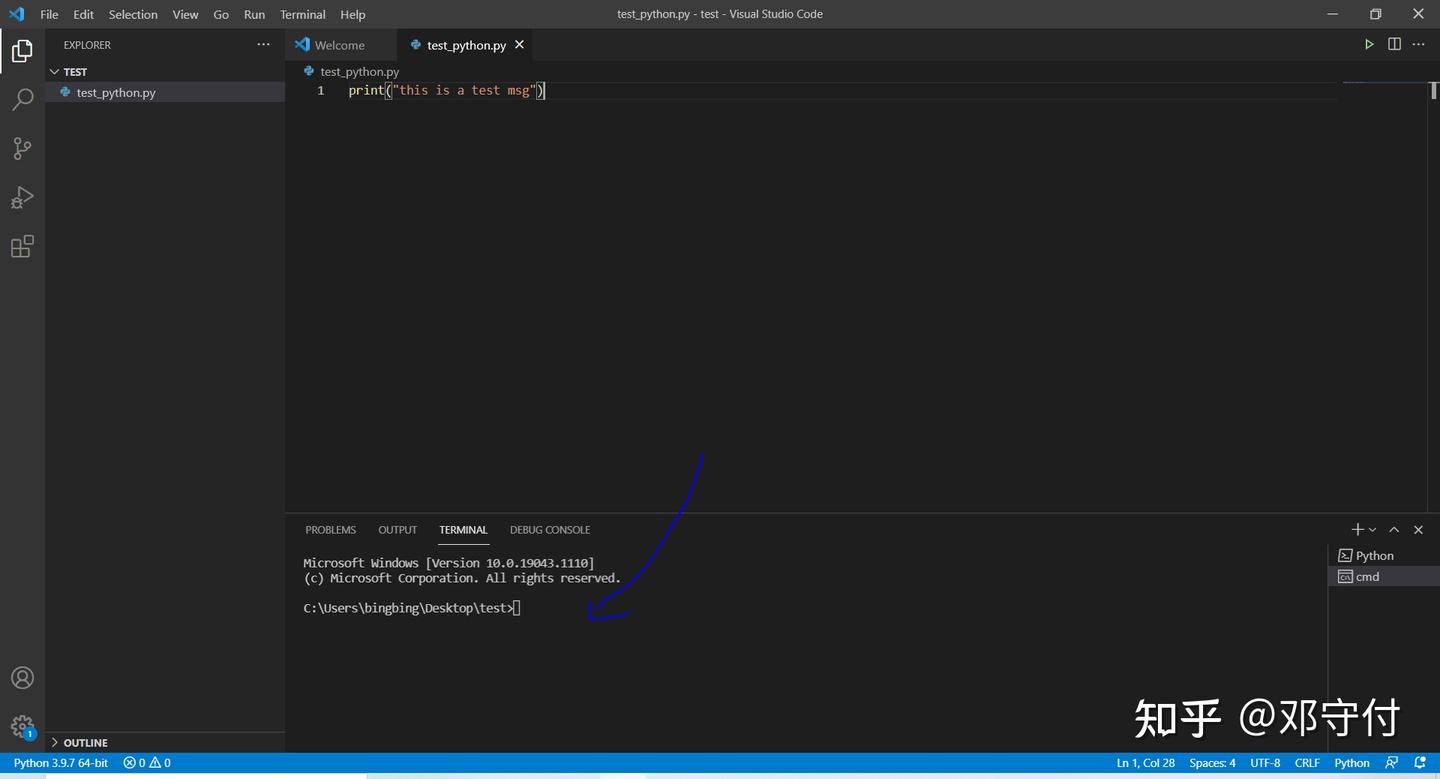Change line ending from CRLF

[1307, 762]
